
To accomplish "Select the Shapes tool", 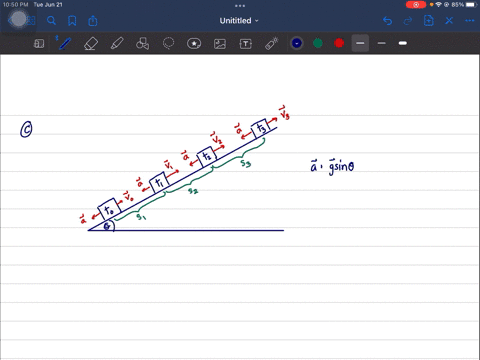I will pos(142,43).
